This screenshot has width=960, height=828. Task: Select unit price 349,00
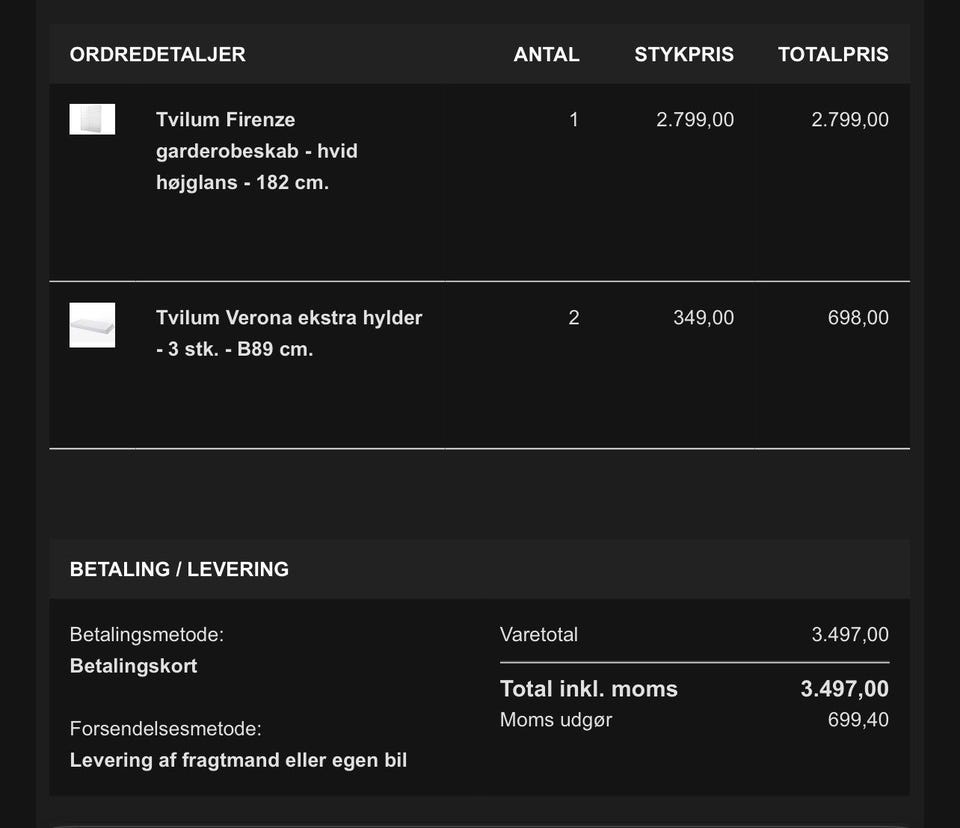[x=703, y=318]
